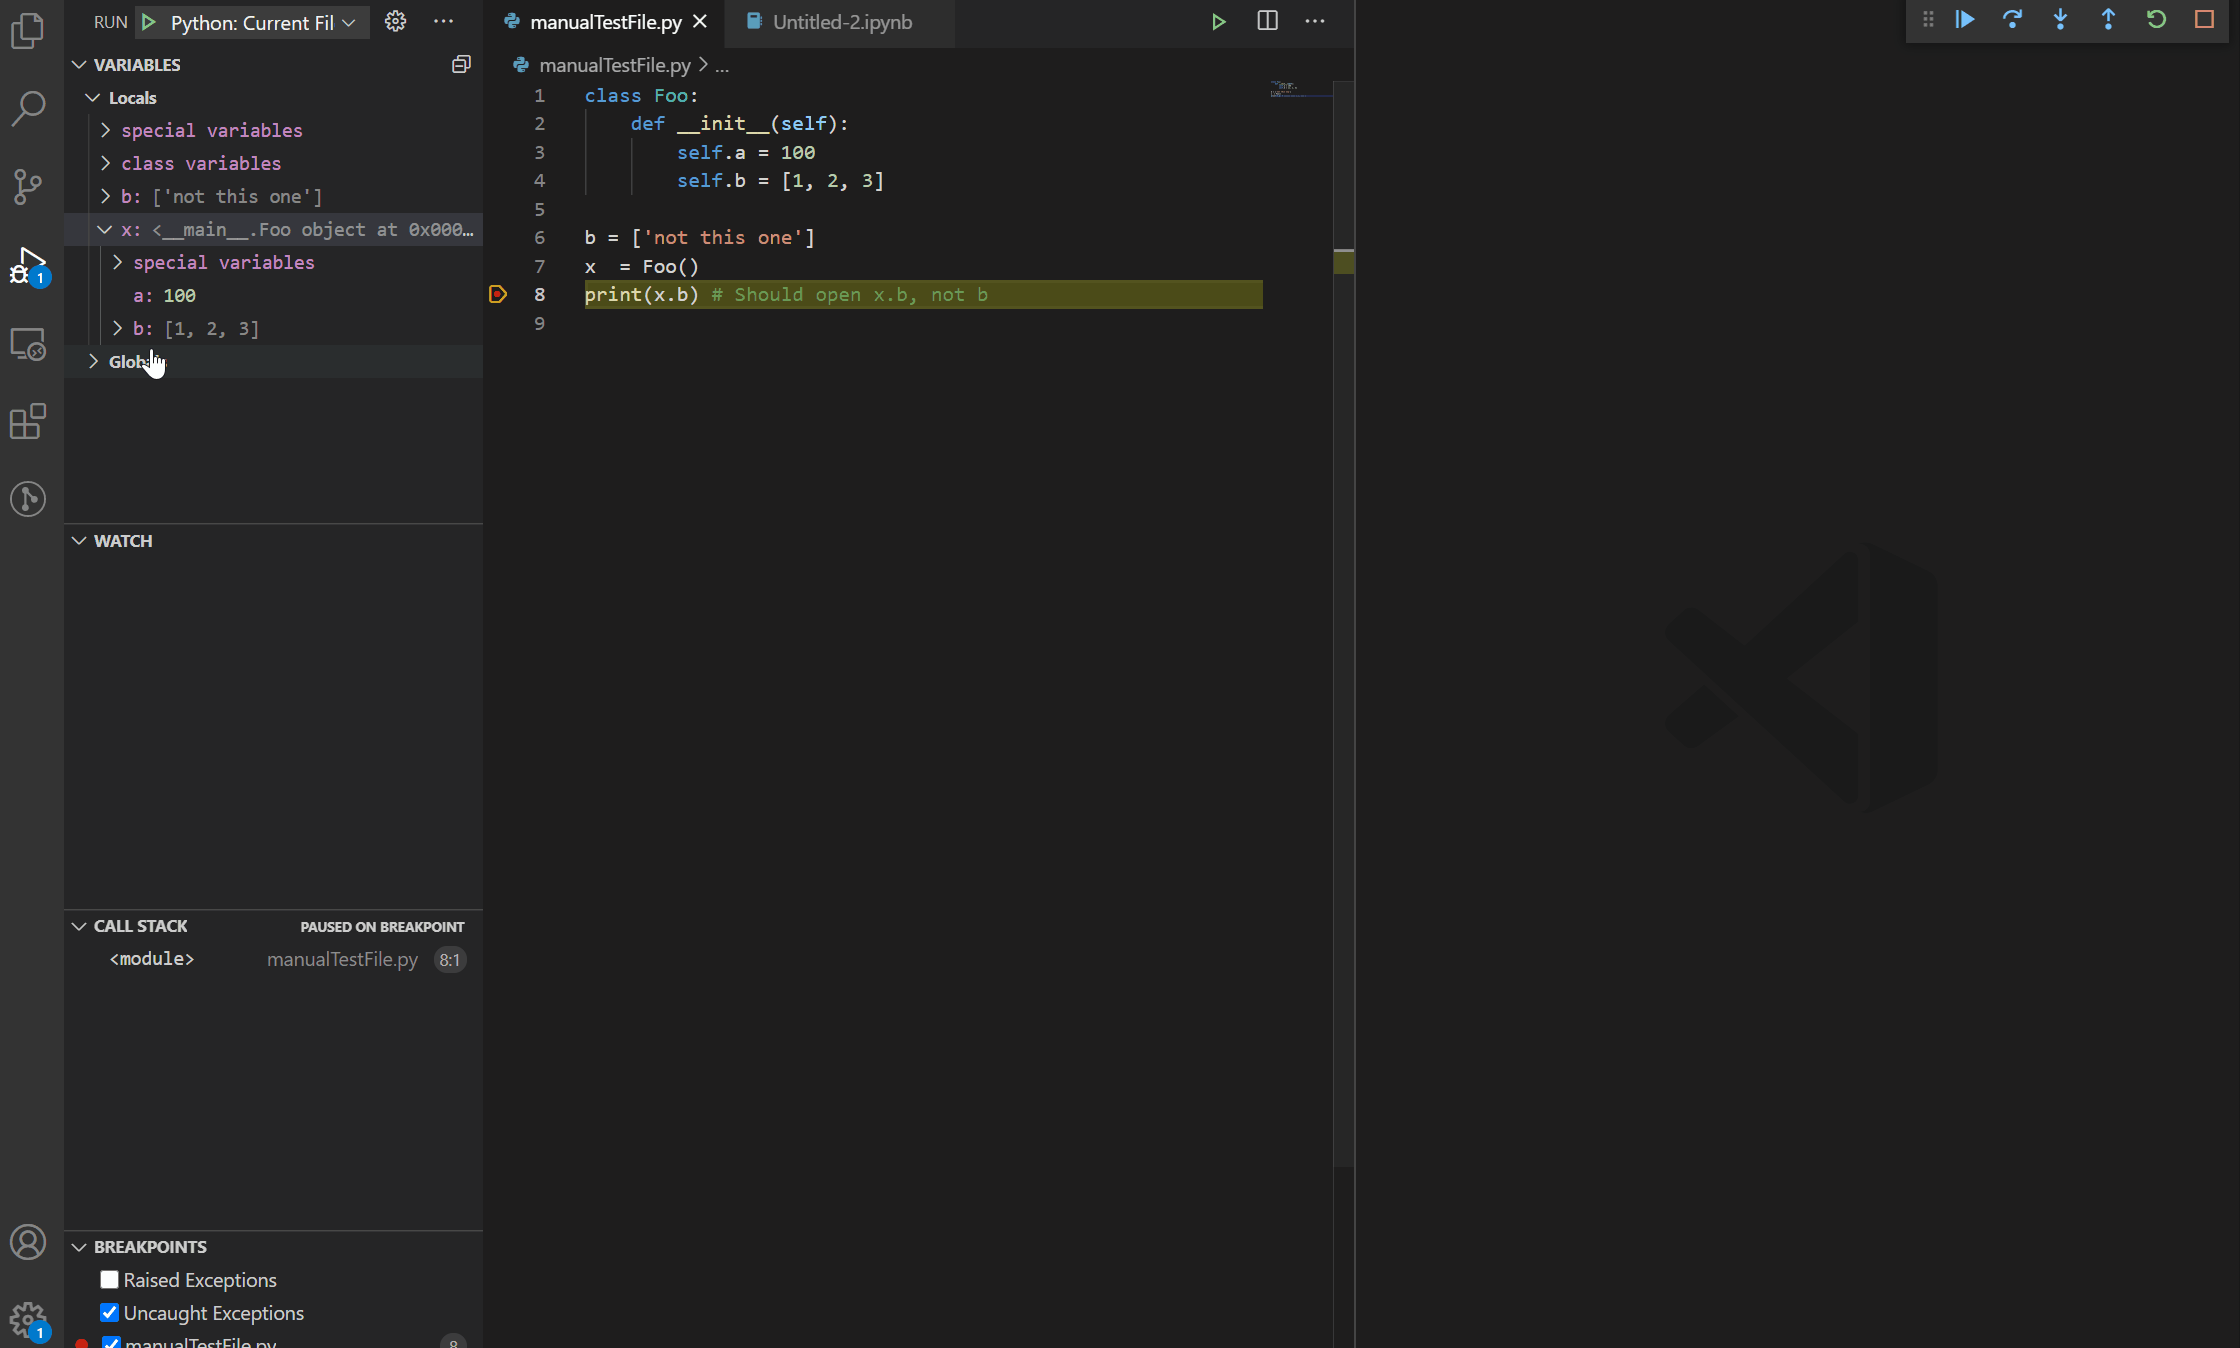Click PAUSED ON BREAKPOINT label

(x=382, y=927)
